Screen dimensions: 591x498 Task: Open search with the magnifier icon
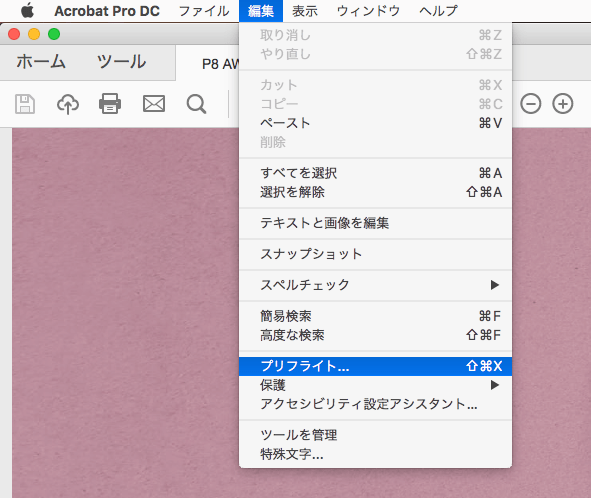pos(196,104)
